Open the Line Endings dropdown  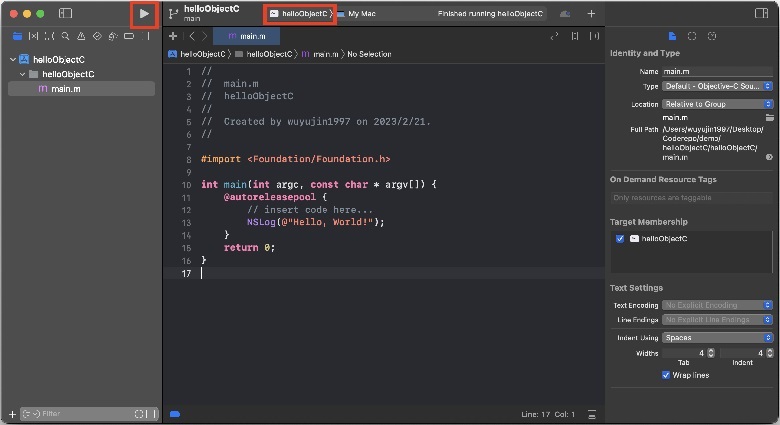click(717, 319)
